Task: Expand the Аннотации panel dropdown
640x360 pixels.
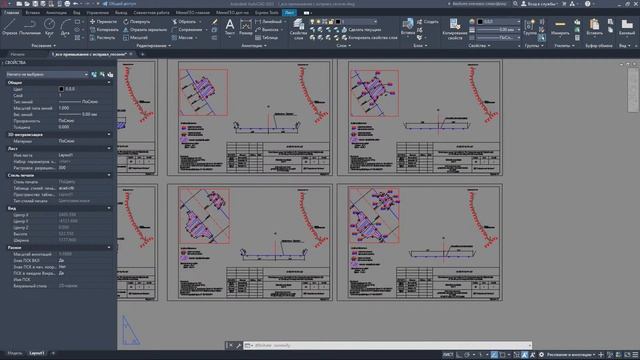Action: click(253, 46)
